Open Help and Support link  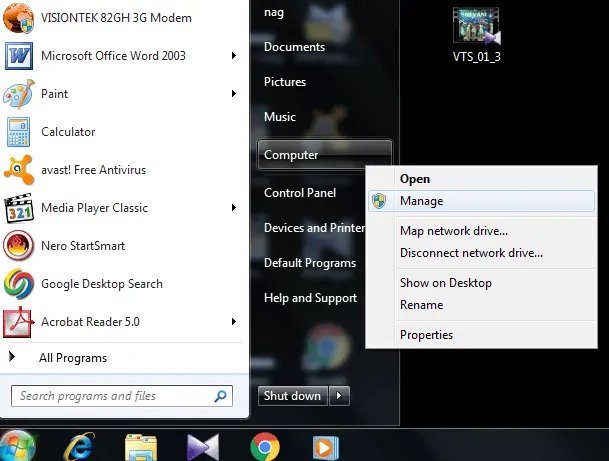point(310,298)
